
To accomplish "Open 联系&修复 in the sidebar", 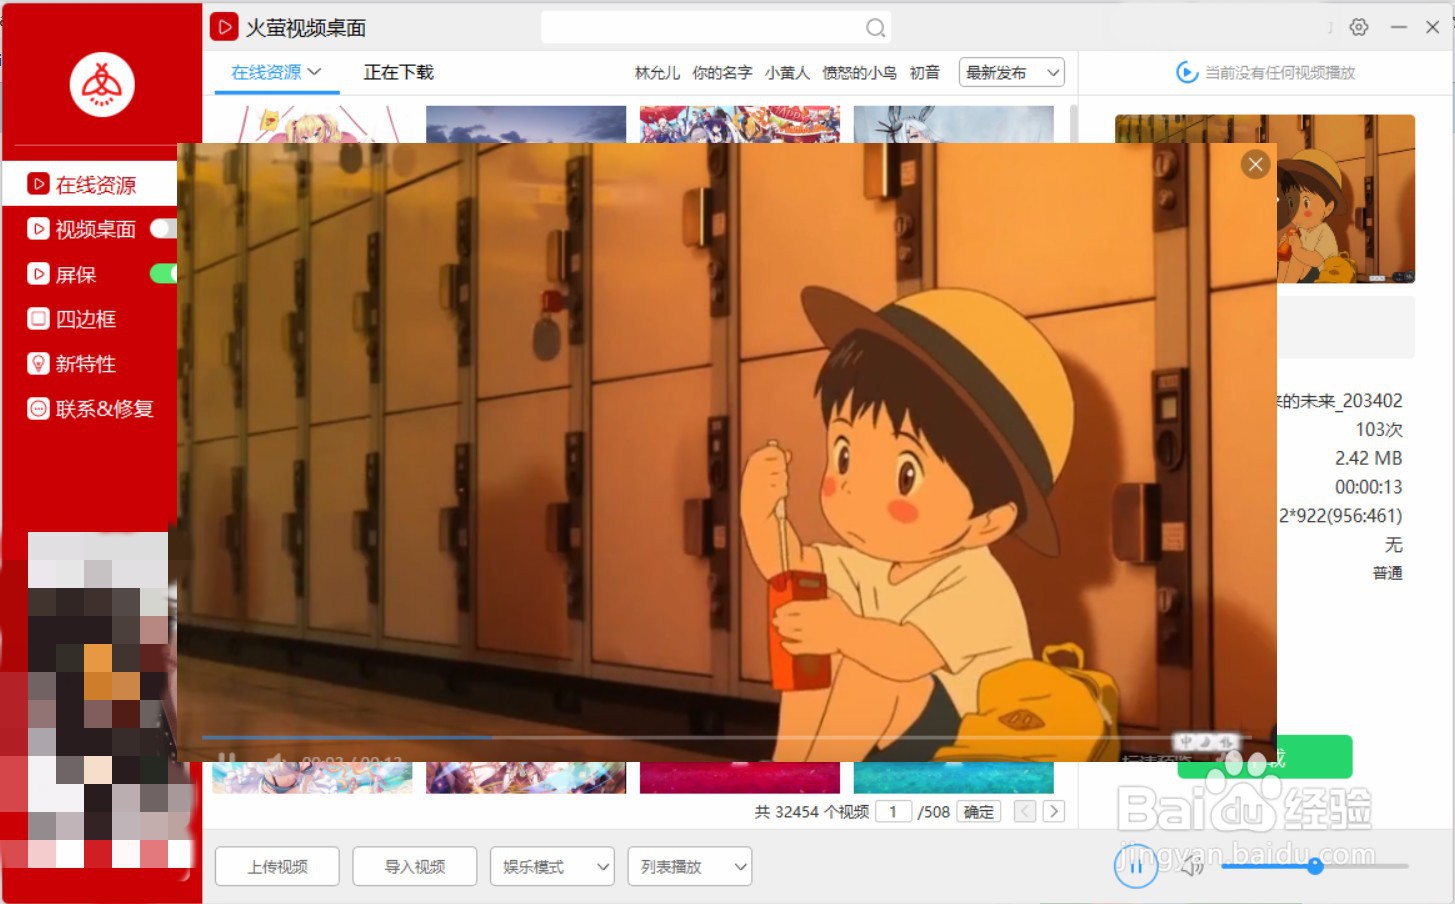I will pyautogui.click(x=91, y=408).
